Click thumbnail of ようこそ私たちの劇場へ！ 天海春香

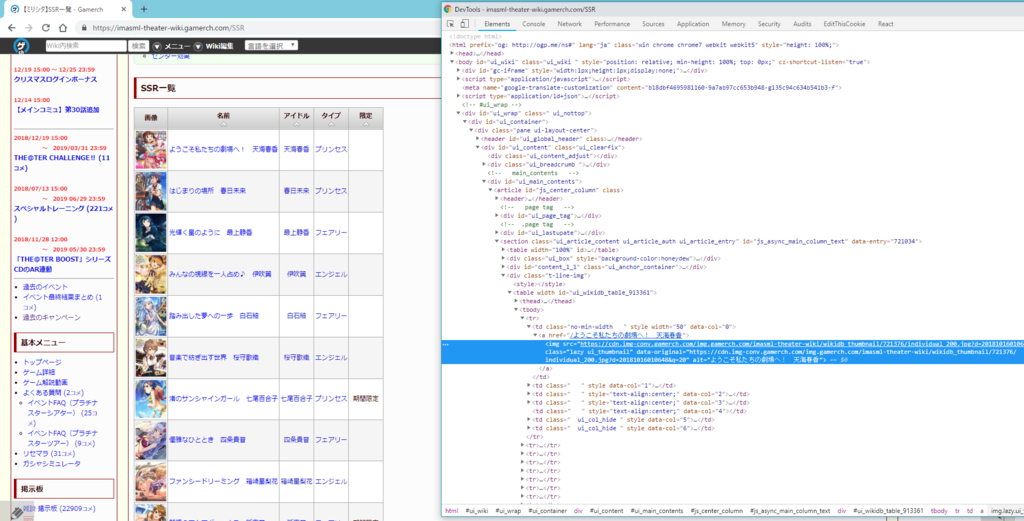(150, 150)
